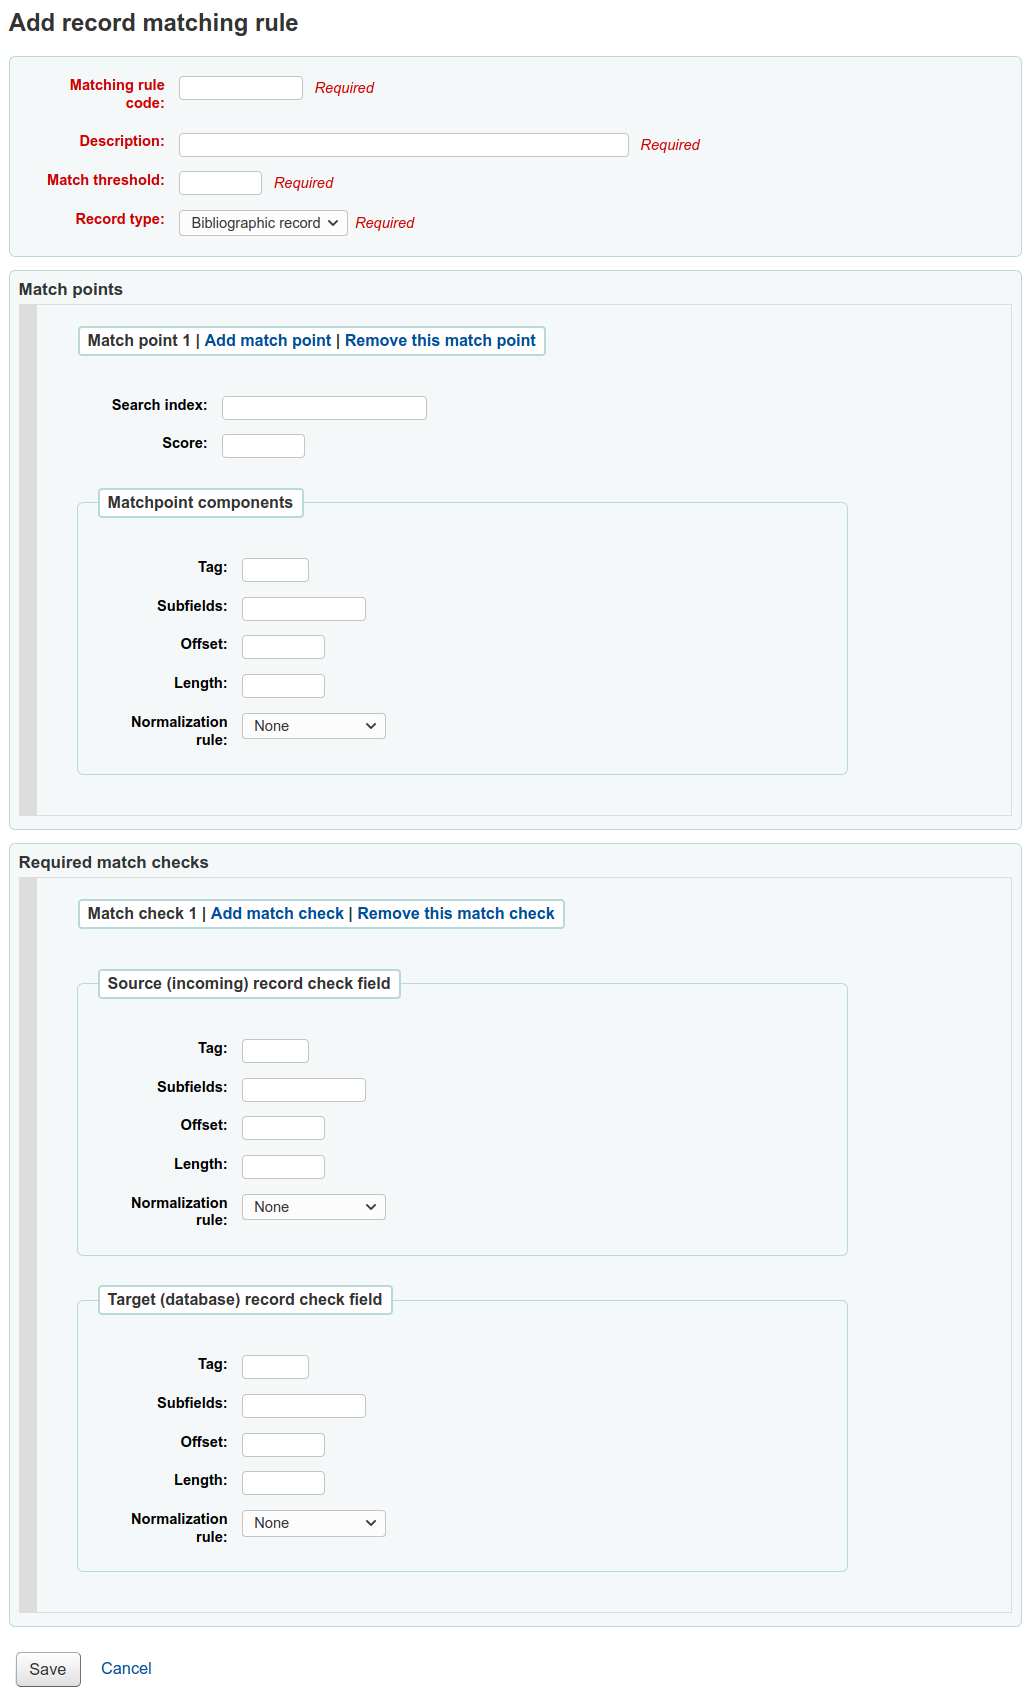Click the Cancel link
Image resolution: width=1028 pixels, height=1693 pixels.
pos(126,1668)
